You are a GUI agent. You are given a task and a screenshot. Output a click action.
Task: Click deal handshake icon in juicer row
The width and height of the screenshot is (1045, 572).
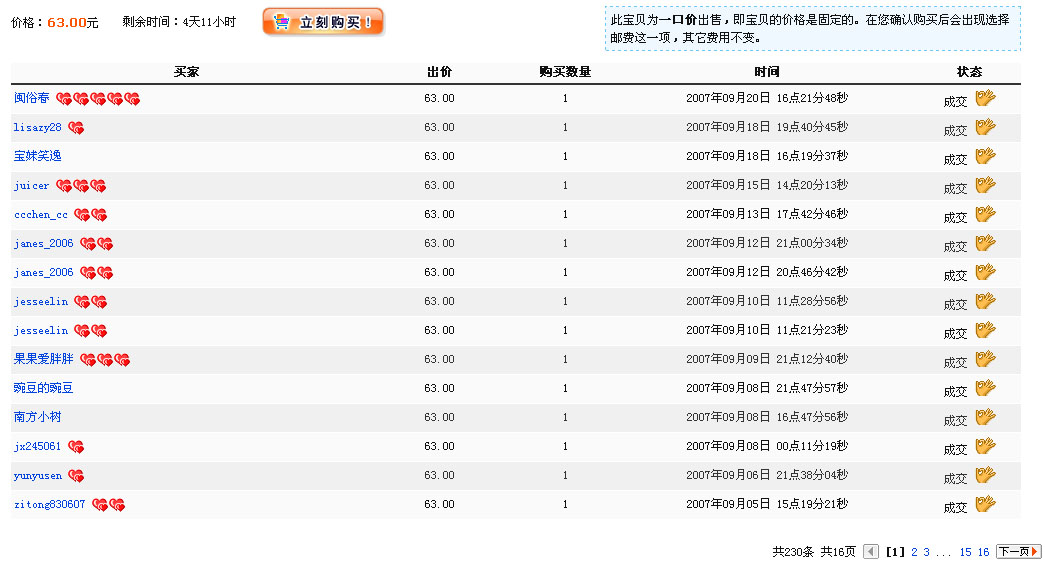coord(986,185)
